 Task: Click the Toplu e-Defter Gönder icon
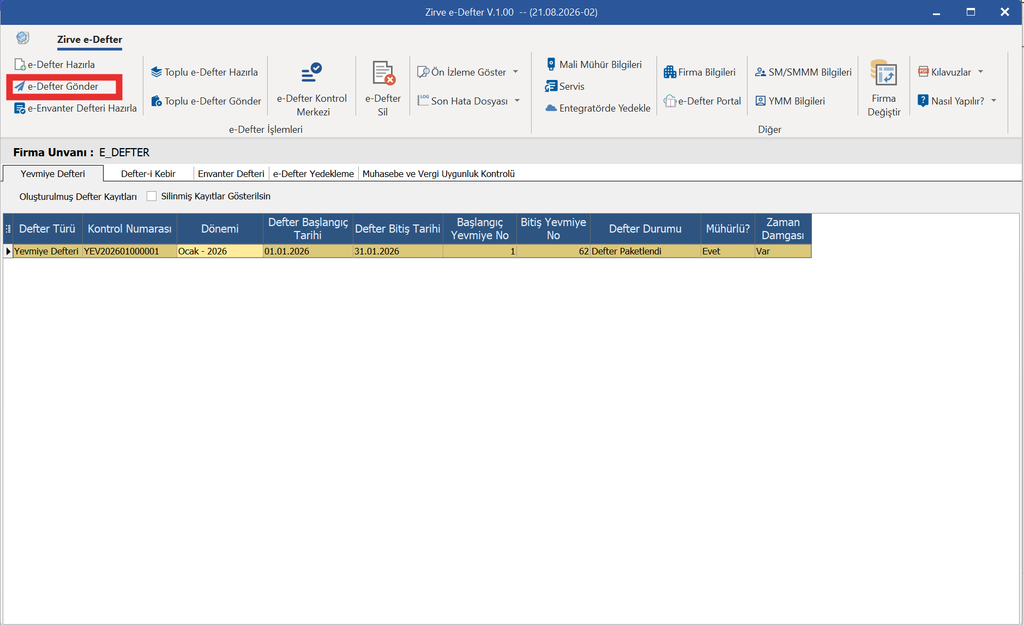point(156,101)
